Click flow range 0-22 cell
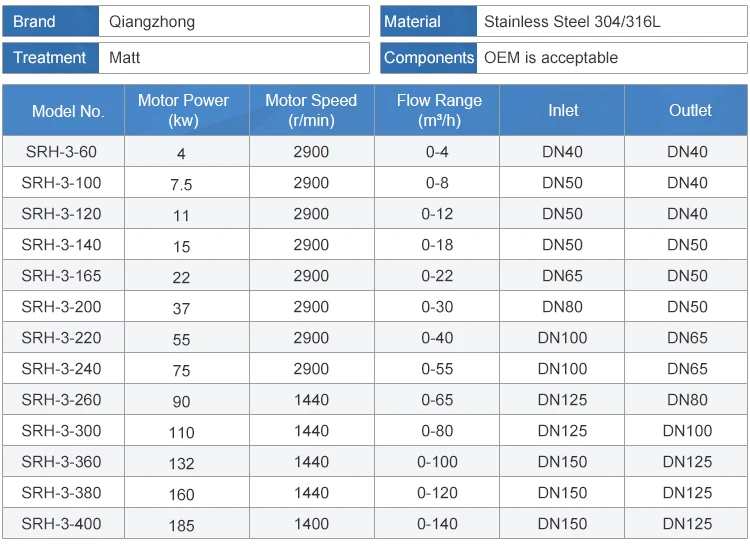 point(437,276)
